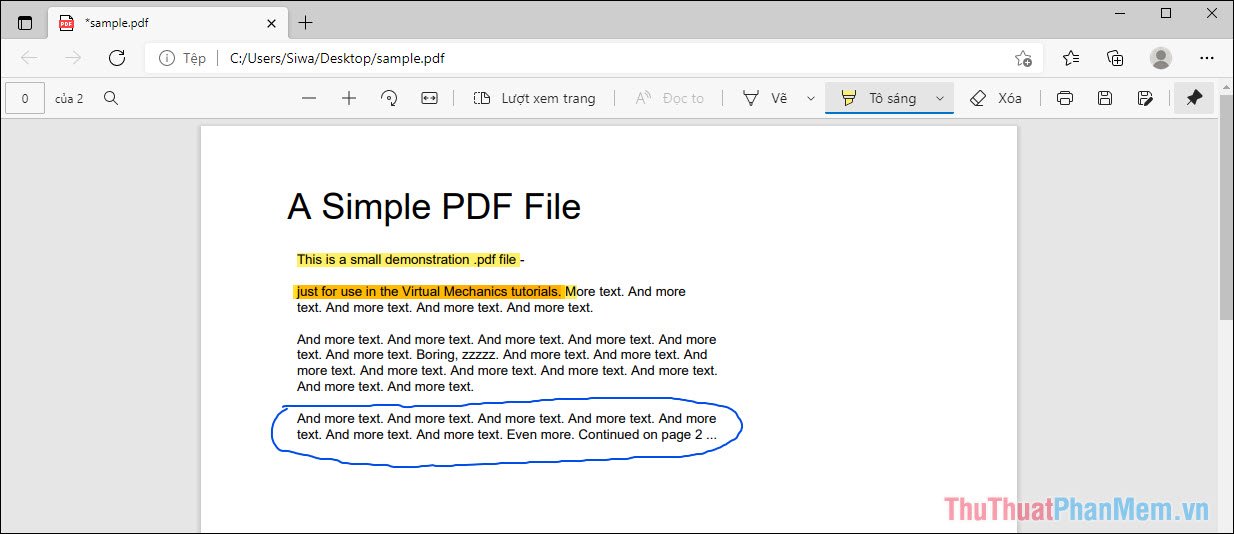Print the PDF document
This screenshot has width=1234, height=534.
[x=1065, y=98]
